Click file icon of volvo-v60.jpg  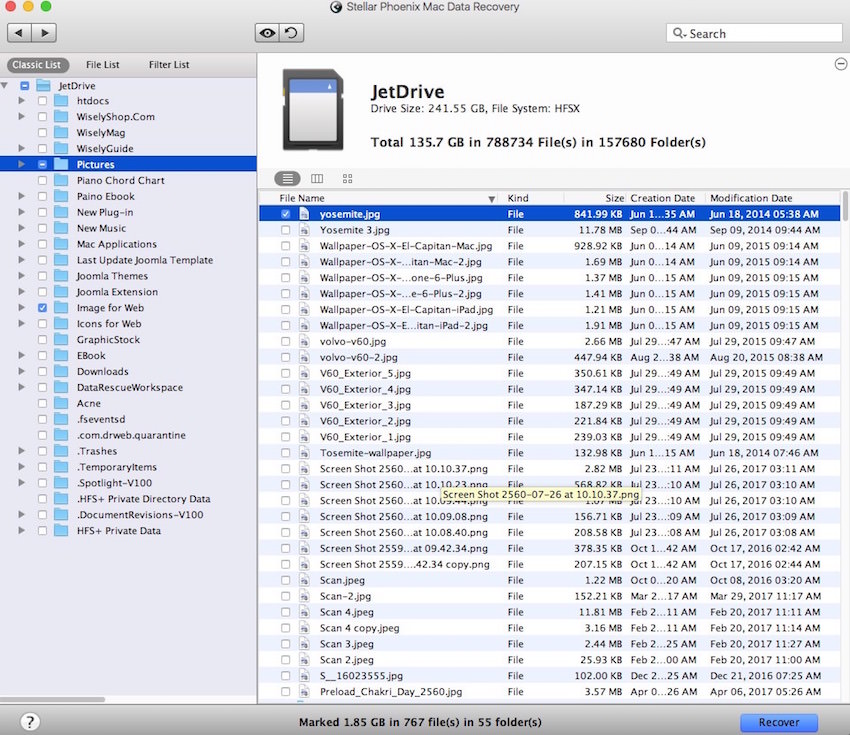pos(304,341)
